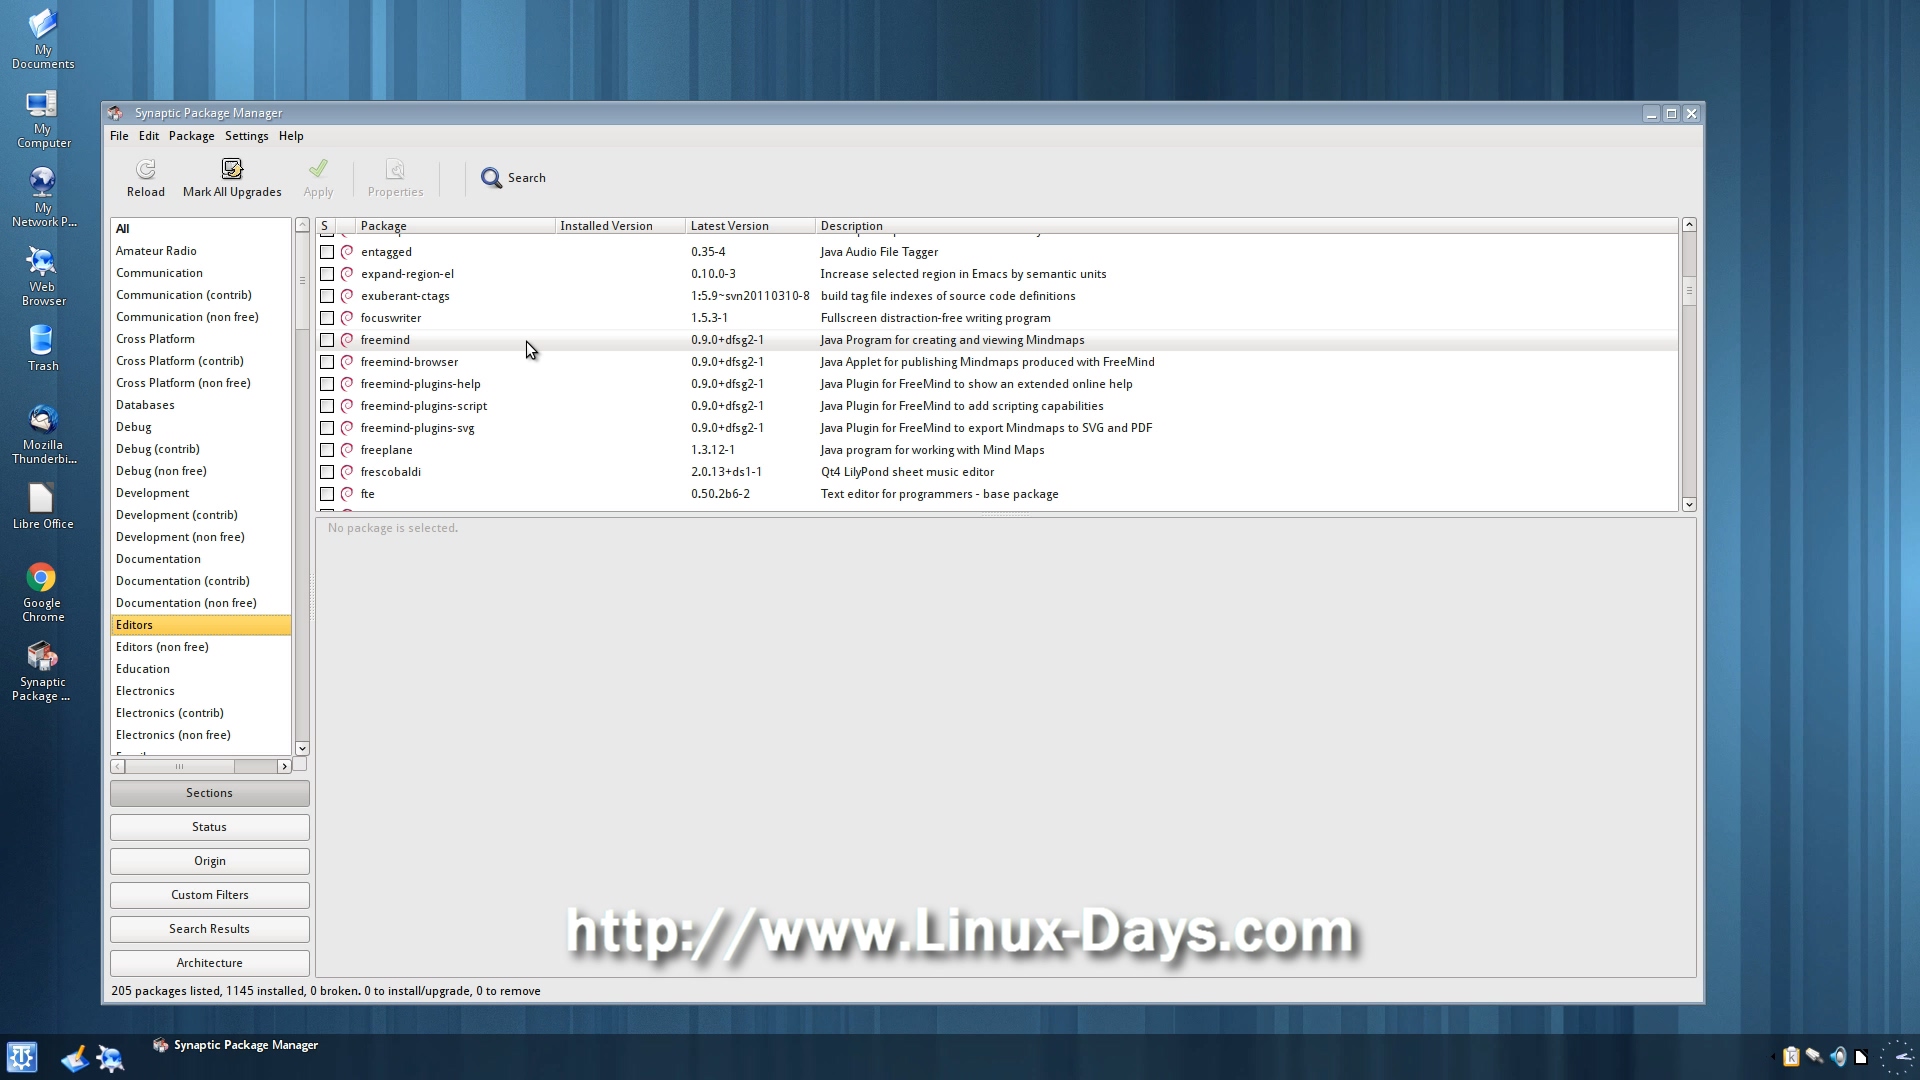The width and height of the screenshot is (1920, 1080).
Task: Select the freemind-plugins-svg package row
Action: pos(997,428)
